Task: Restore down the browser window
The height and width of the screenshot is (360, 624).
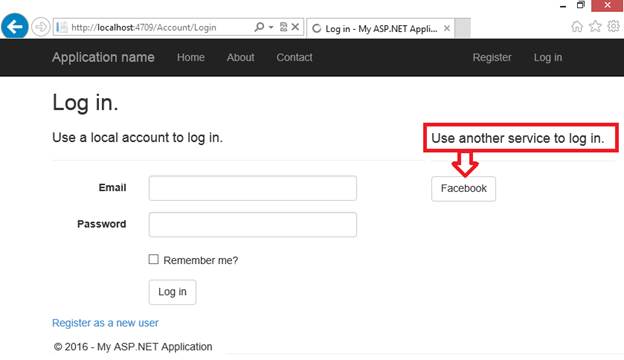Action: (581, 5)
